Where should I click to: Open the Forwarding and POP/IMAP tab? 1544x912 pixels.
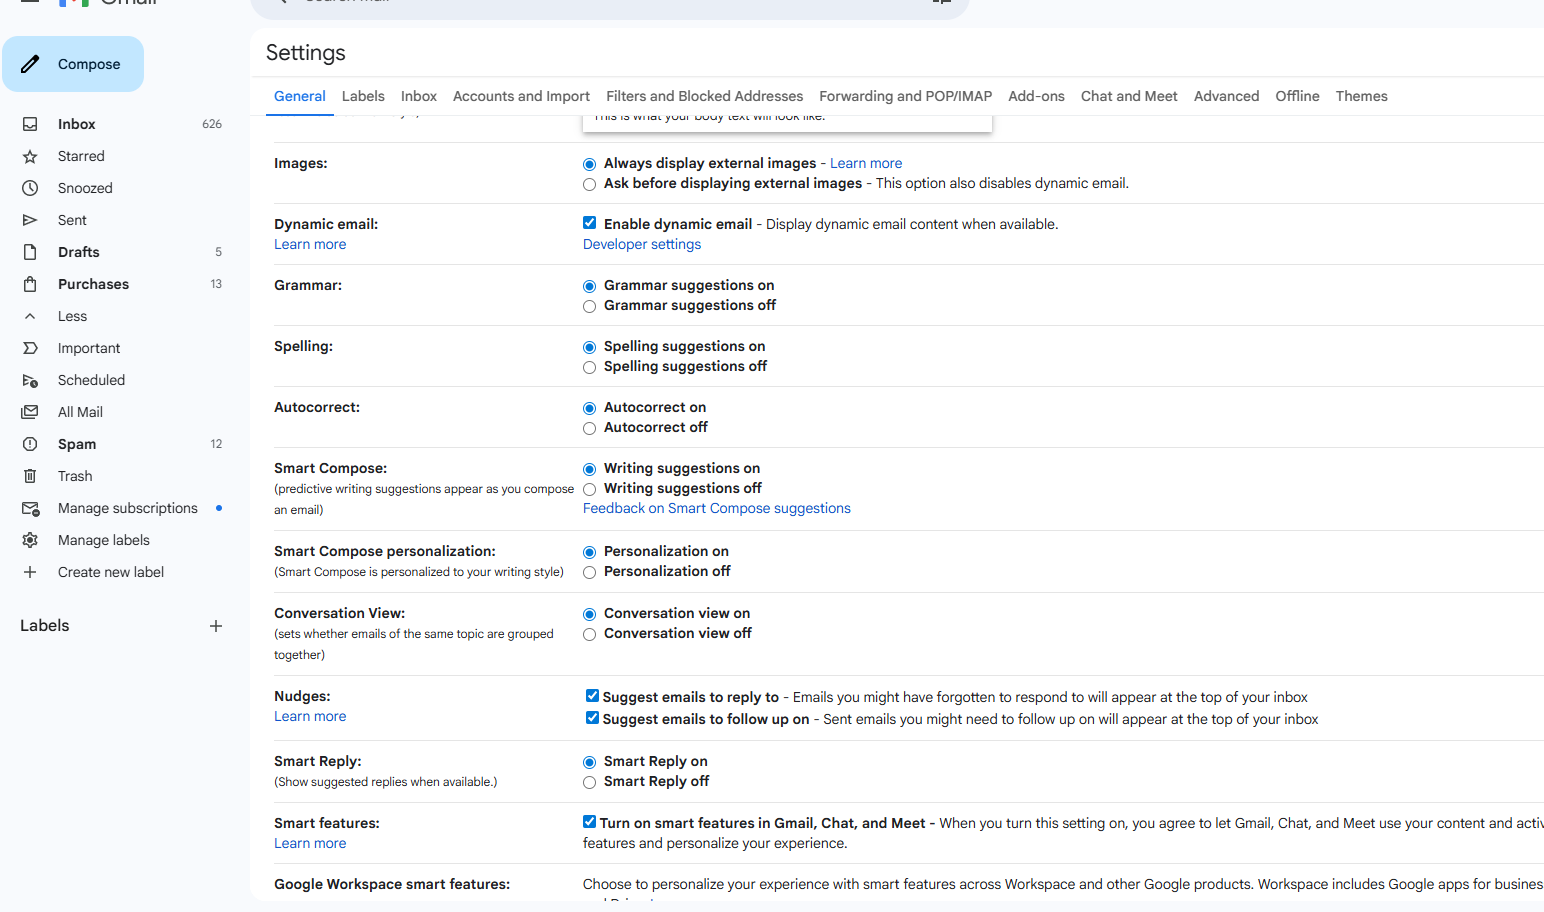[905, 96]
